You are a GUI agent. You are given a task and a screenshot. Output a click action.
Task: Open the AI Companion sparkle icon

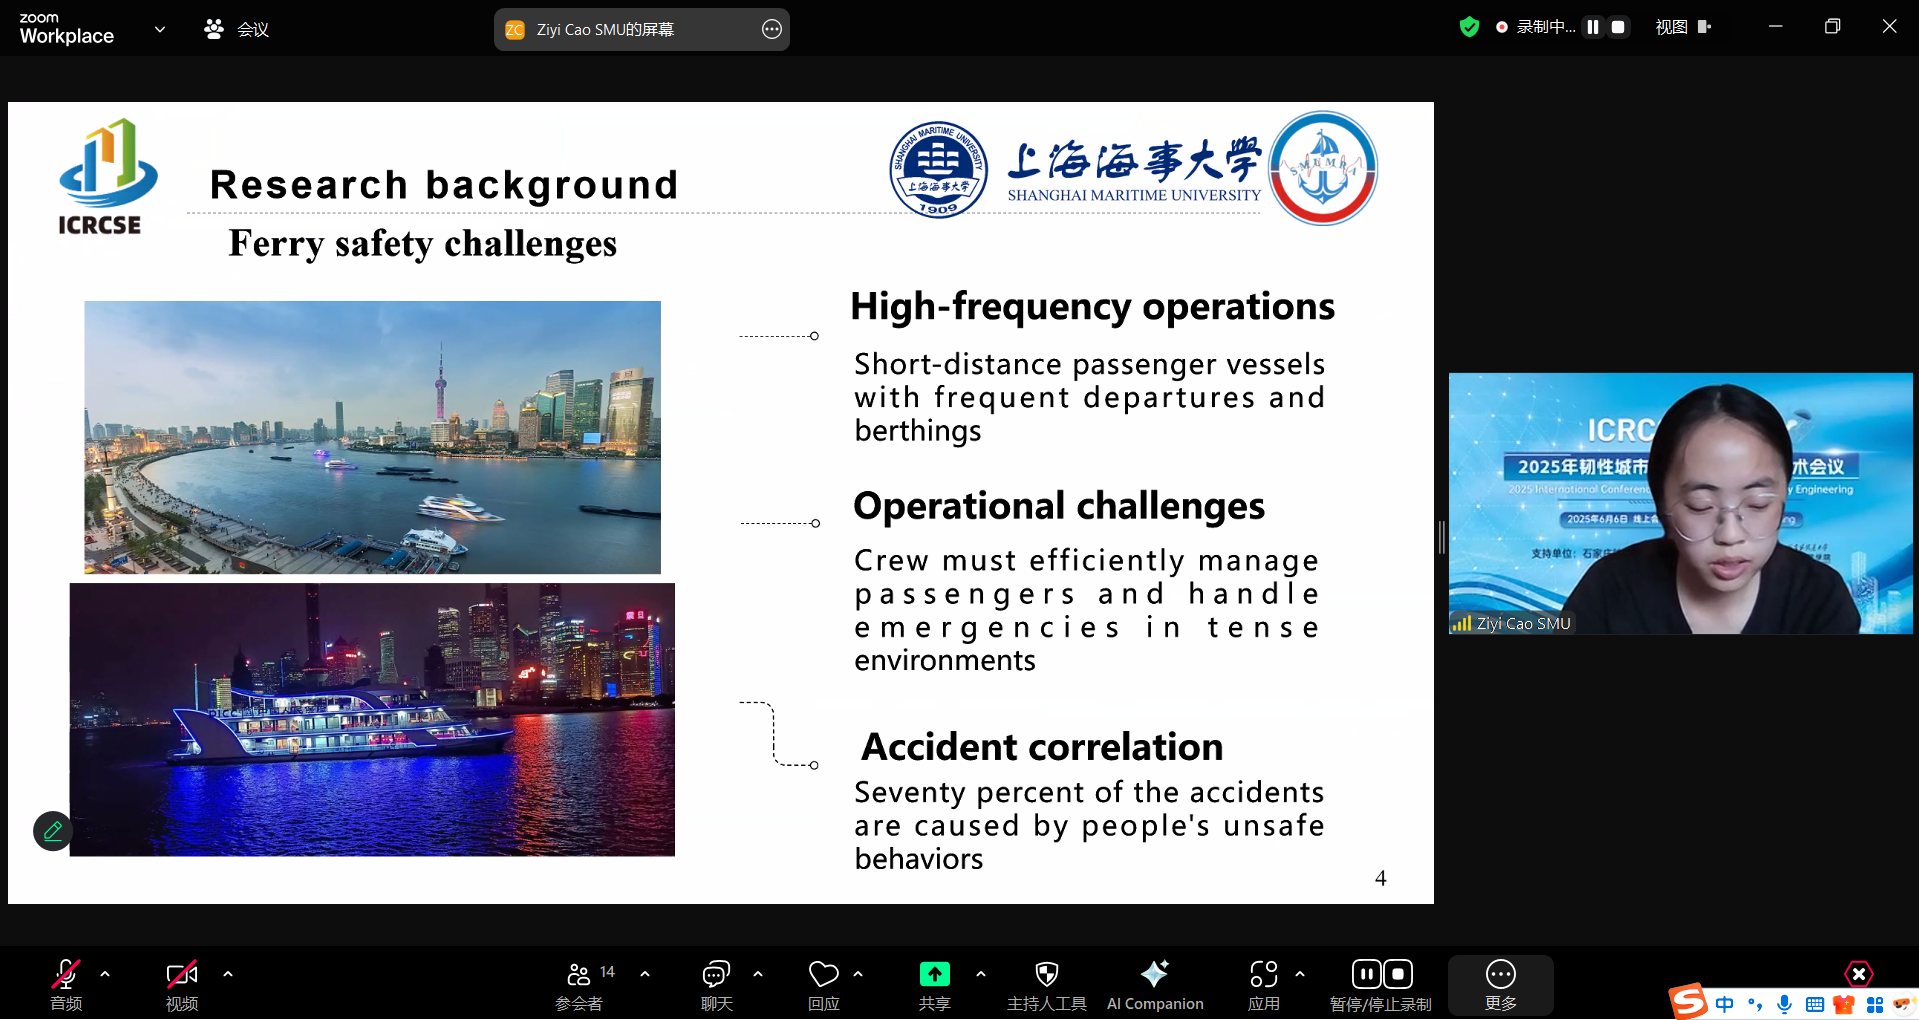click(1155, 973)
